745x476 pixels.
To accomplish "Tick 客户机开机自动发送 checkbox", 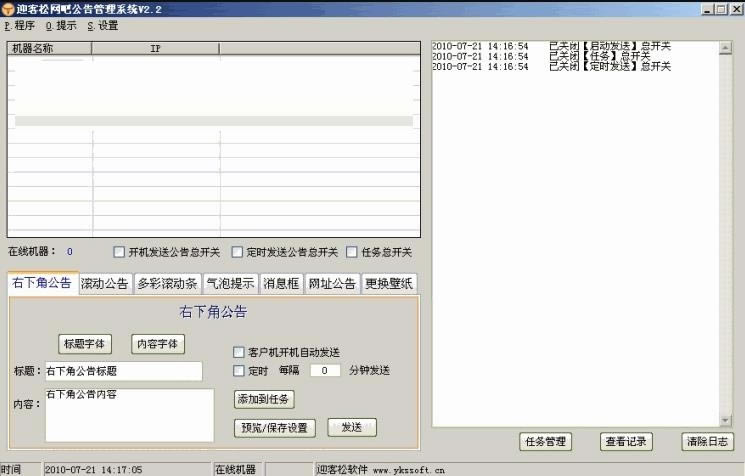I will point(239,352).
